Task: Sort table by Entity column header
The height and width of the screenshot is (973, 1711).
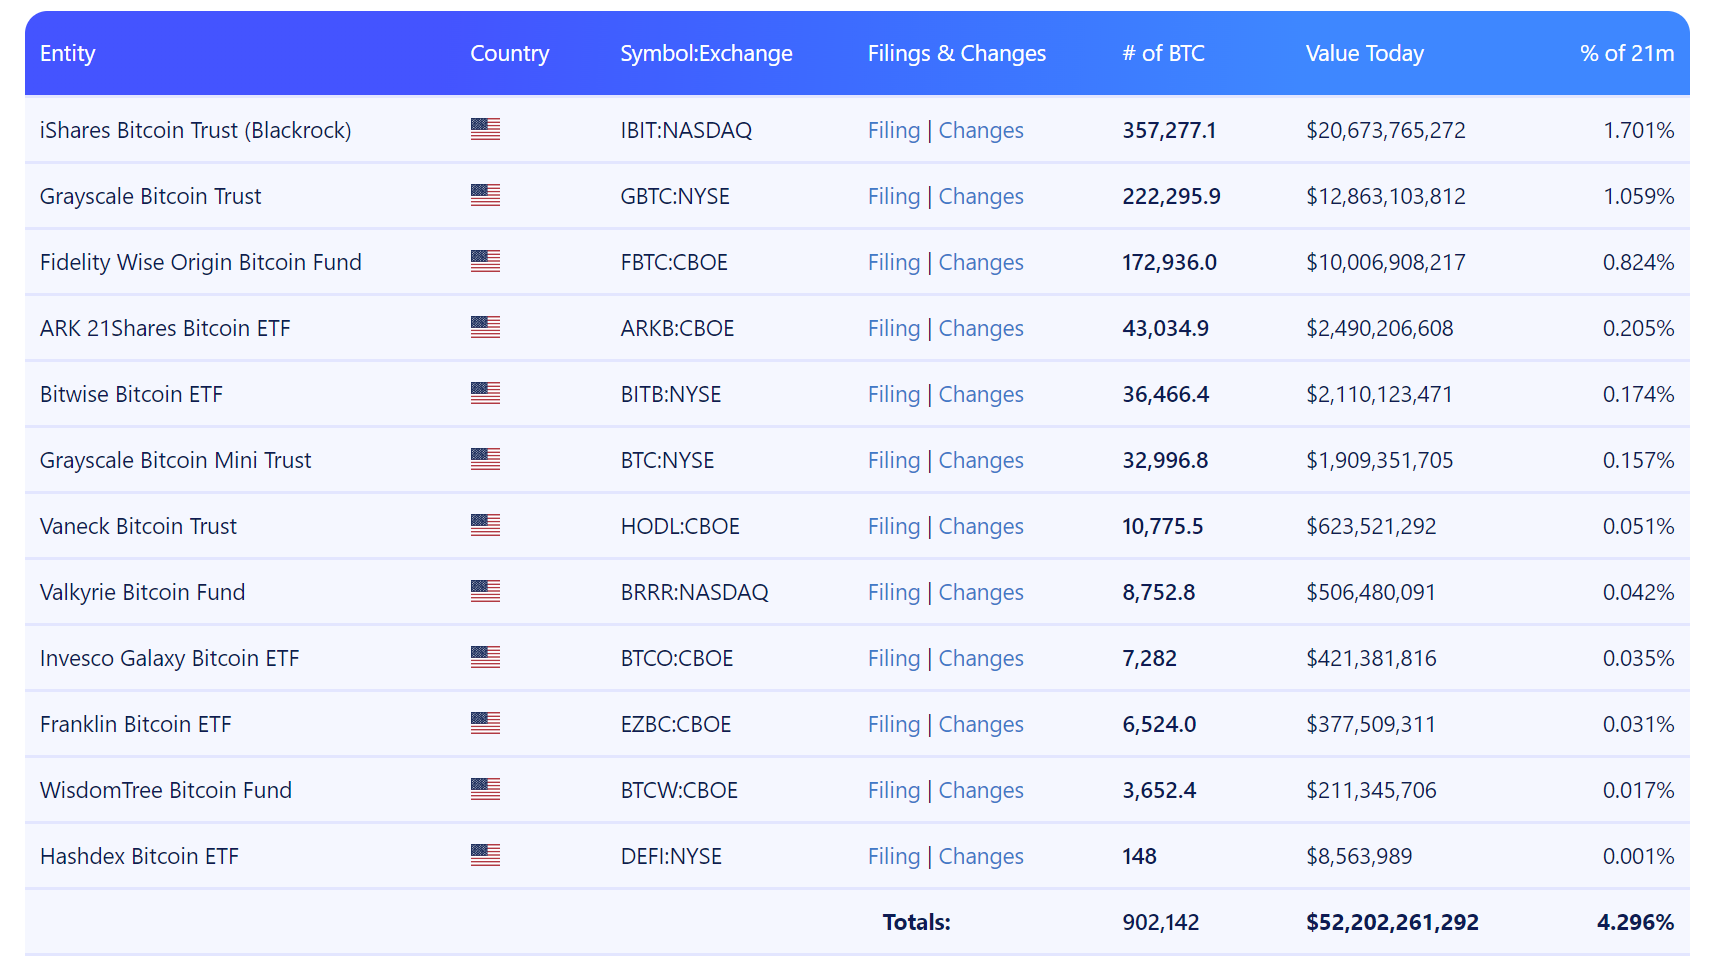Action: pos(68,54)
